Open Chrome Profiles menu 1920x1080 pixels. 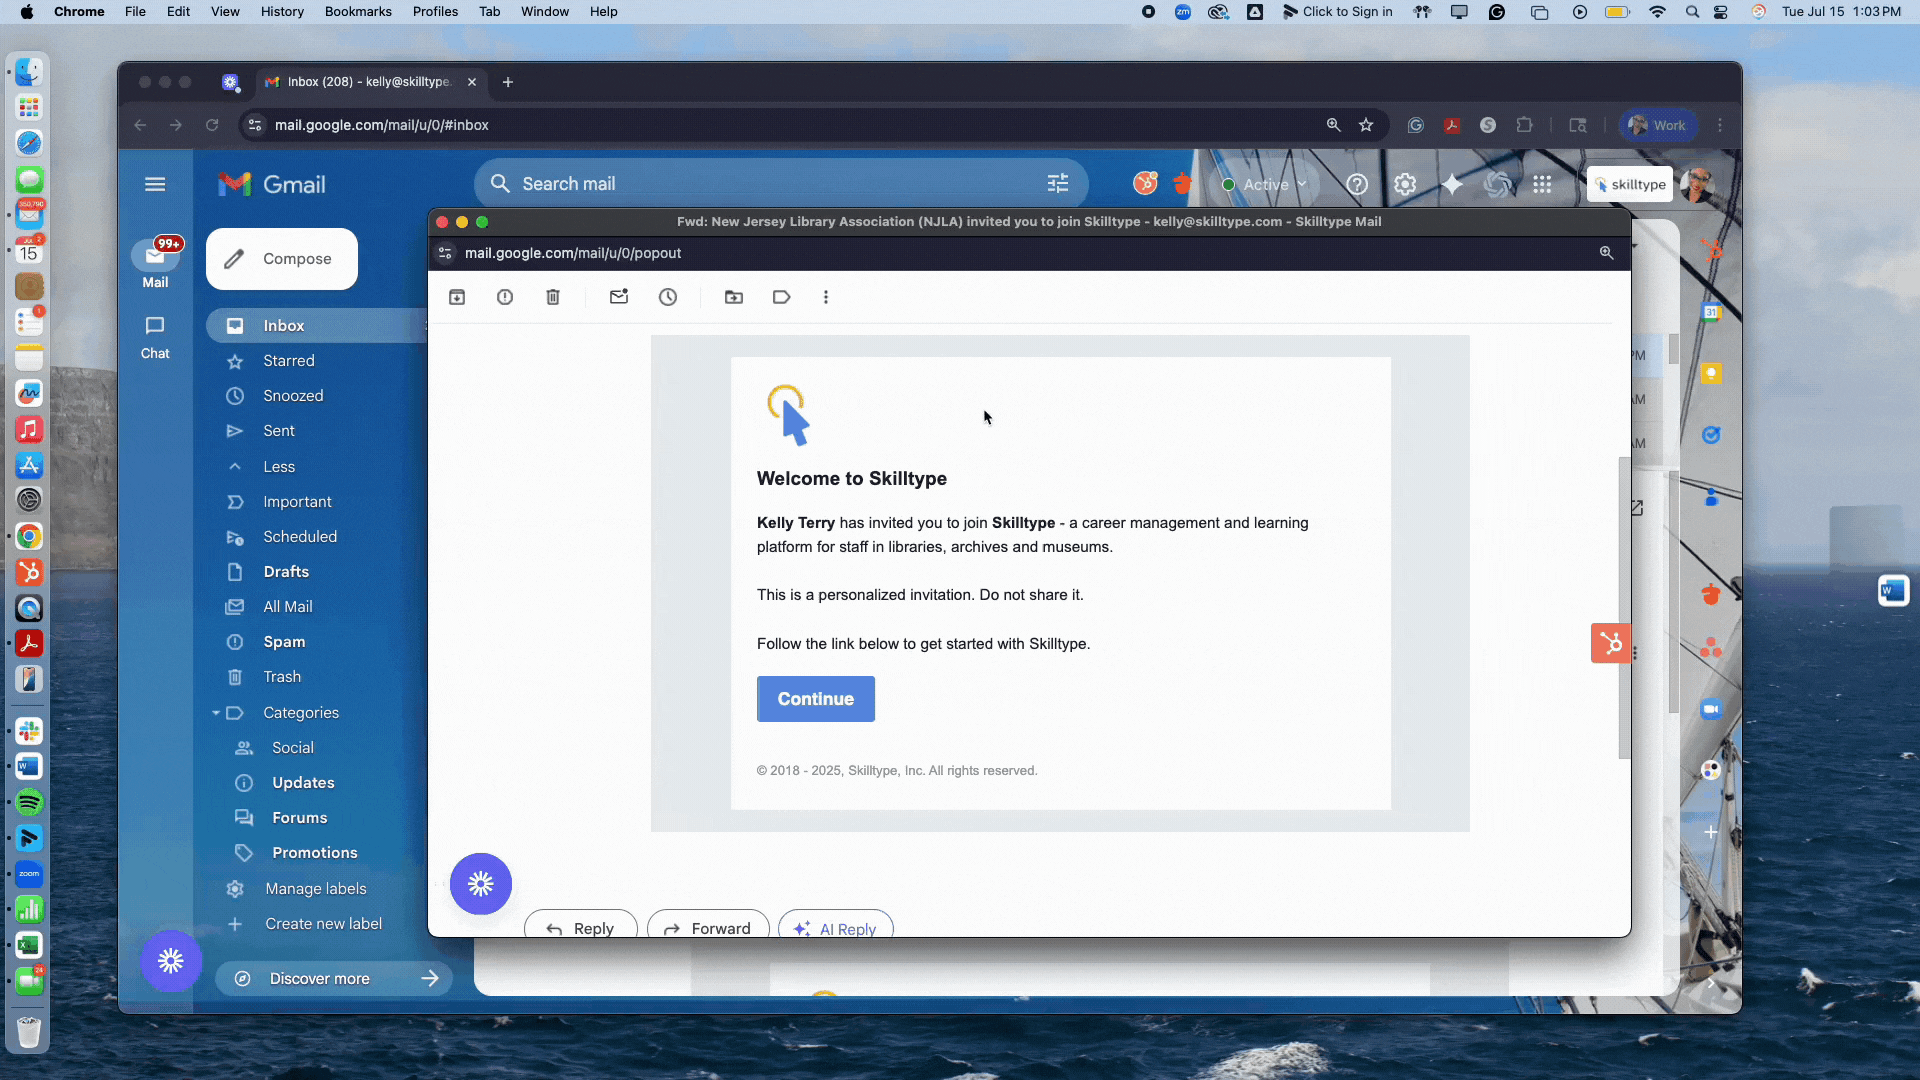tap(435, 12)
